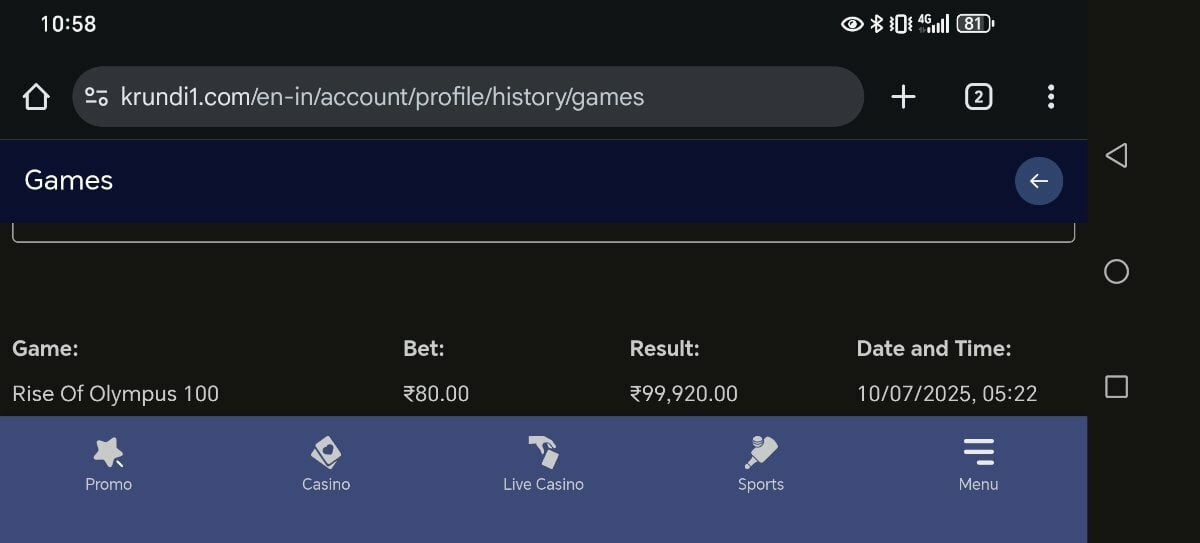Select the Date and Time column header
Image resolution: width=1200 pixels, height=543 pixels.
[x=934, y=349]
